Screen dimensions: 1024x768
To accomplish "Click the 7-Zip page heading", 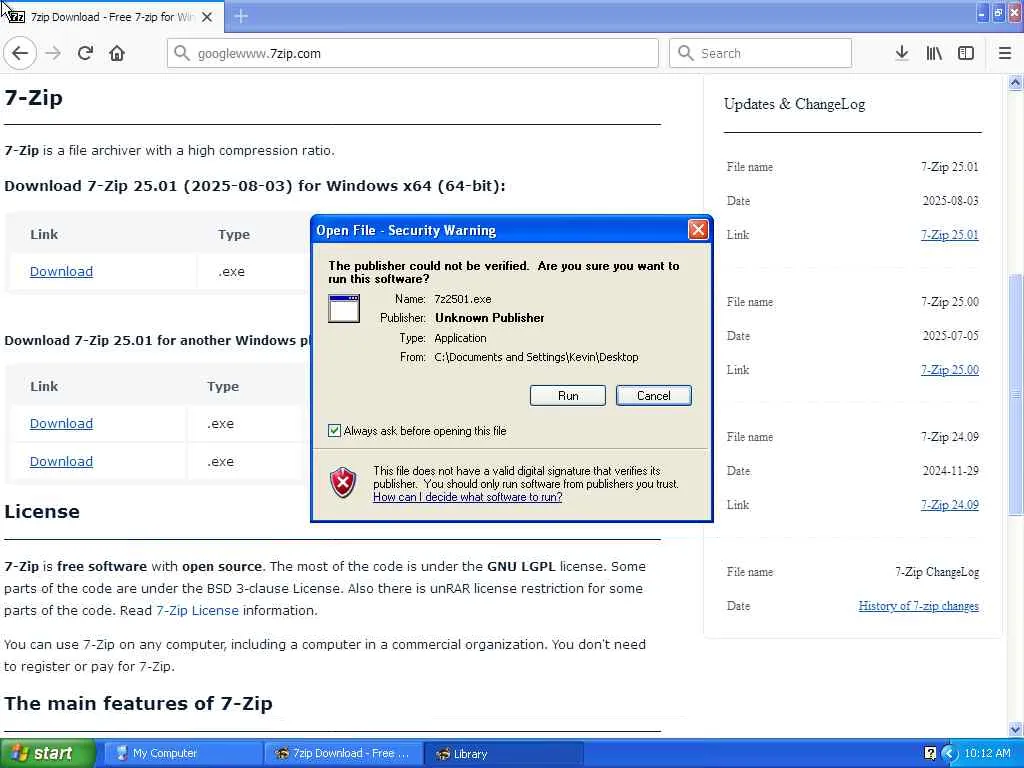I will tap(33, 98).
